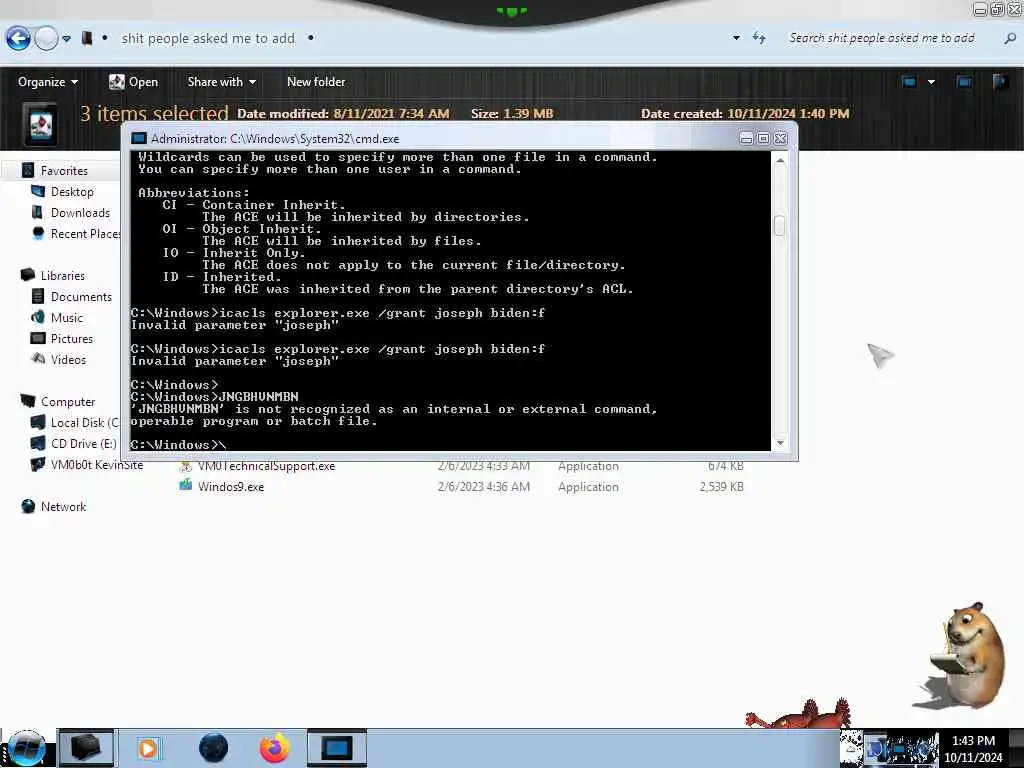The width and height of the screenshot is (1024, 768).
Task: Click the Size 1.39 MB value
Action: coord(528,114)
